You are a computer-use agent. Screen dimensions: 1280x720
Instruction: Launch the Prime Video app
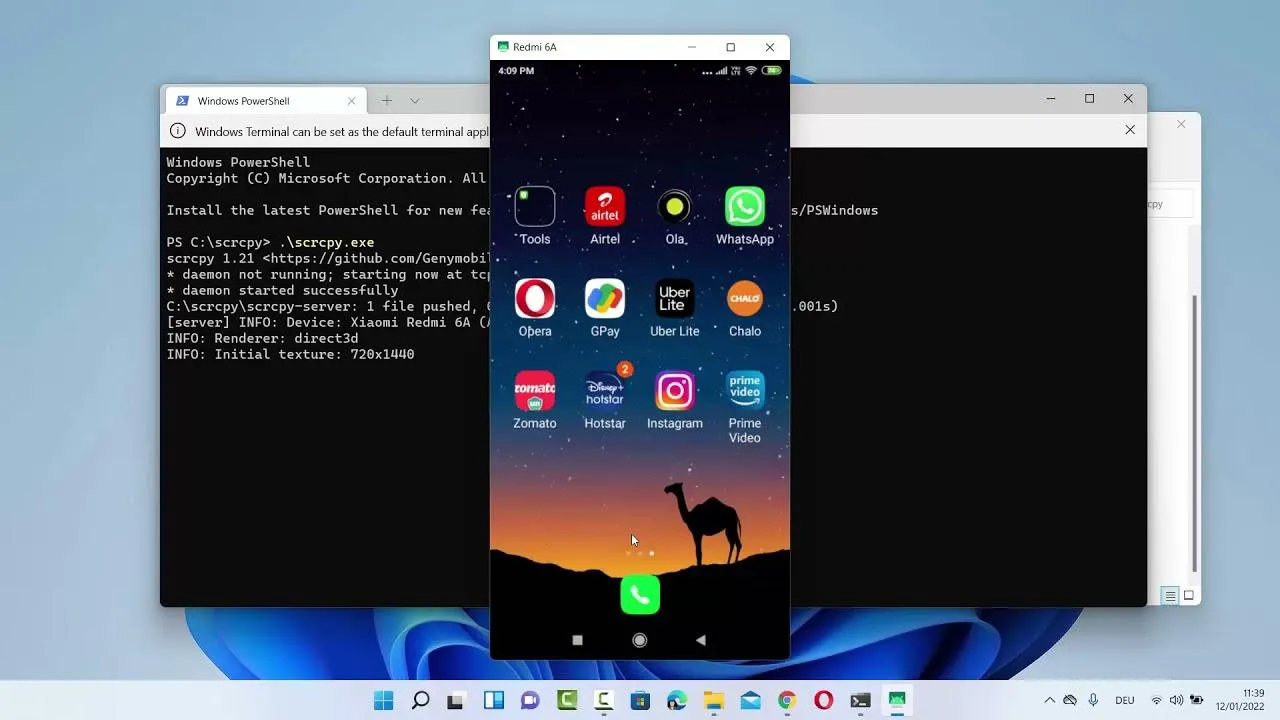tap(745, 391)
